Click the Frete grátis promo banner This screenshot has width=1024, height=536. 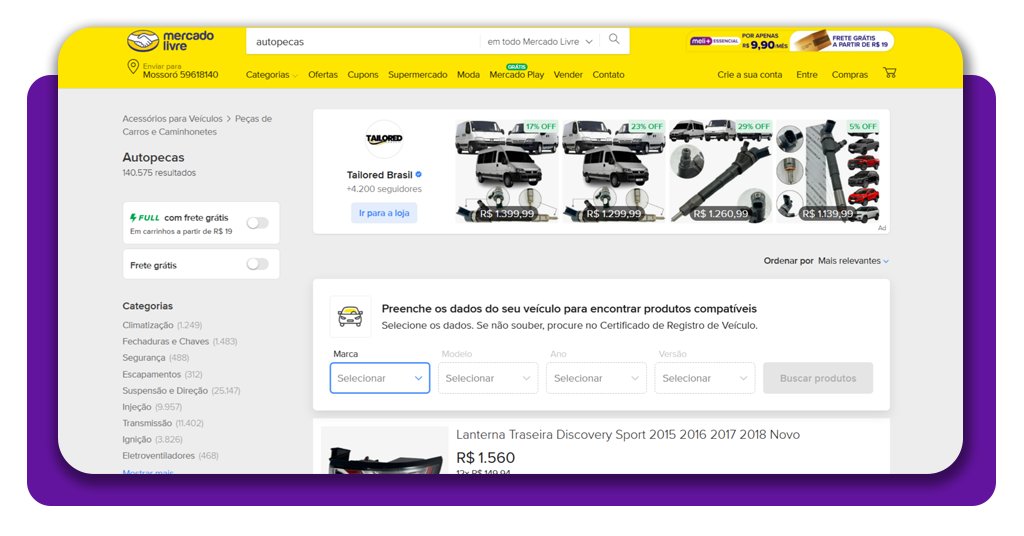(842, 41)
